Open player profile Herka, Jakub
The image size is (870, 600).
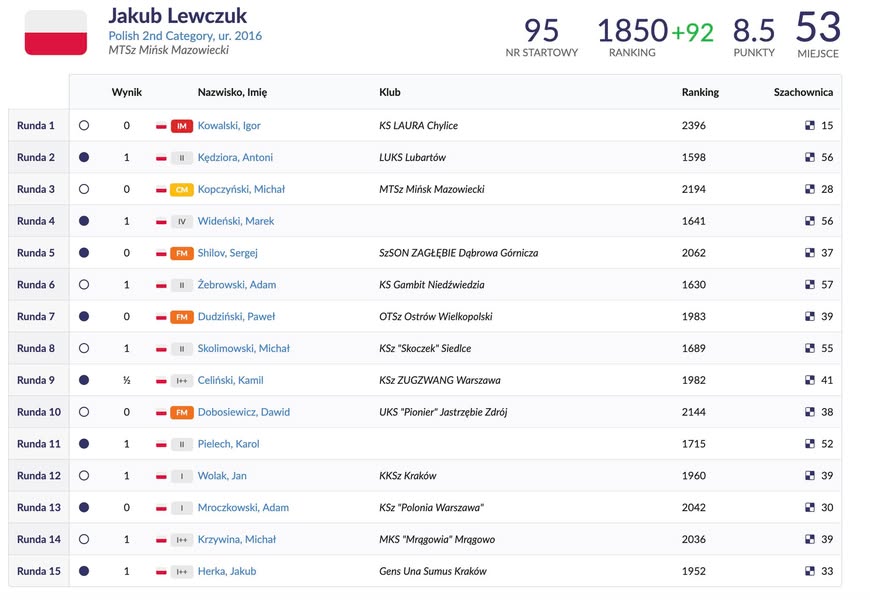pyautogui.click(x=227, y=571)
